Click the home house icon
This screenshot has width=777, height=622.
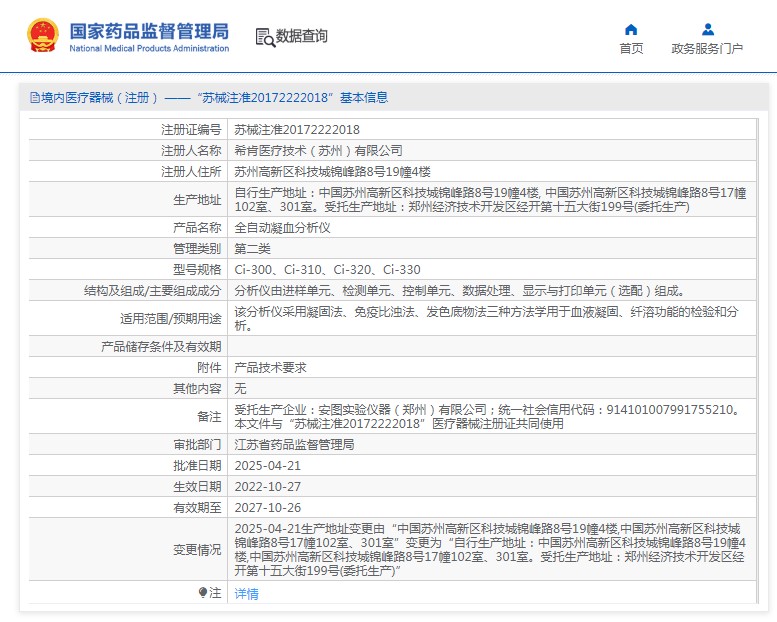tap(631, 29)
